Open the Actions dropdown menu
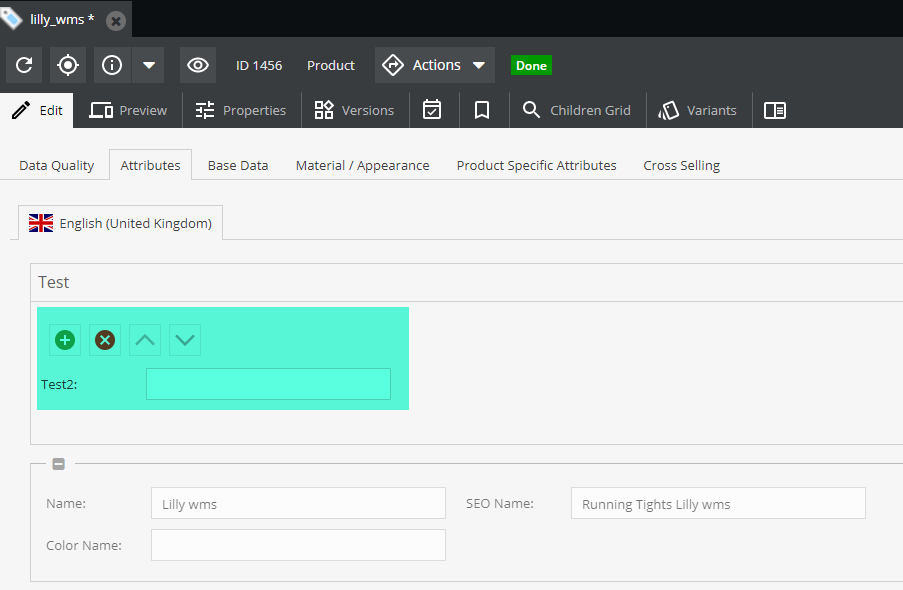903x590 pixels. tap(435, 65)
